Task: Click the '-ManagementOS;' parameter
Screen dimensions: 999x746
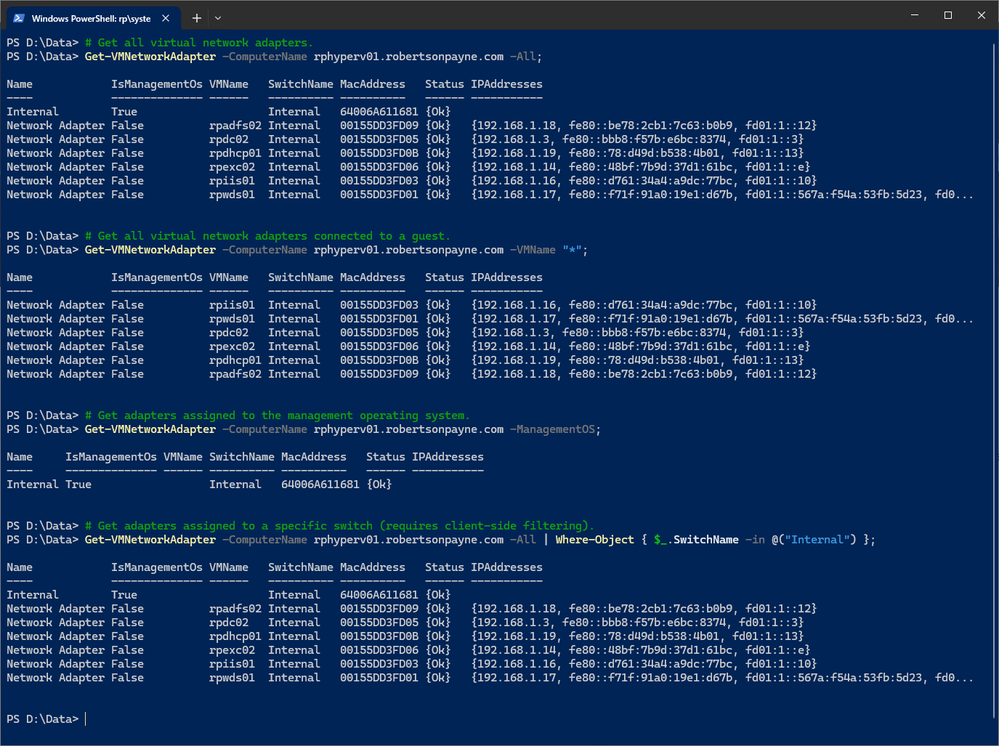Action: (555, 429)
